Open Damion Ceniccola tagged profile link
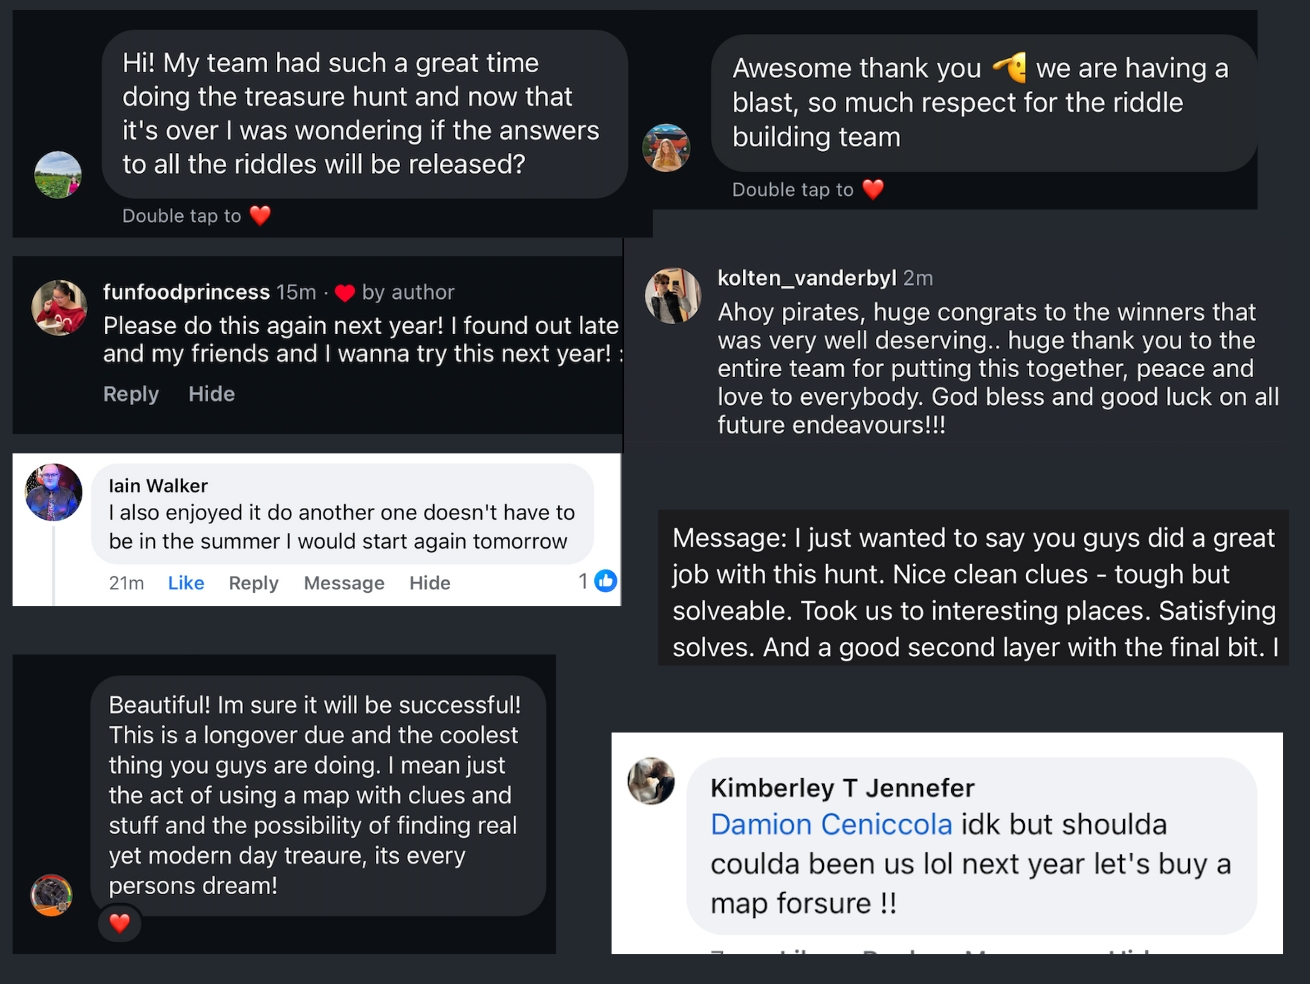1310x984 pixels. [x=831, y=824]
